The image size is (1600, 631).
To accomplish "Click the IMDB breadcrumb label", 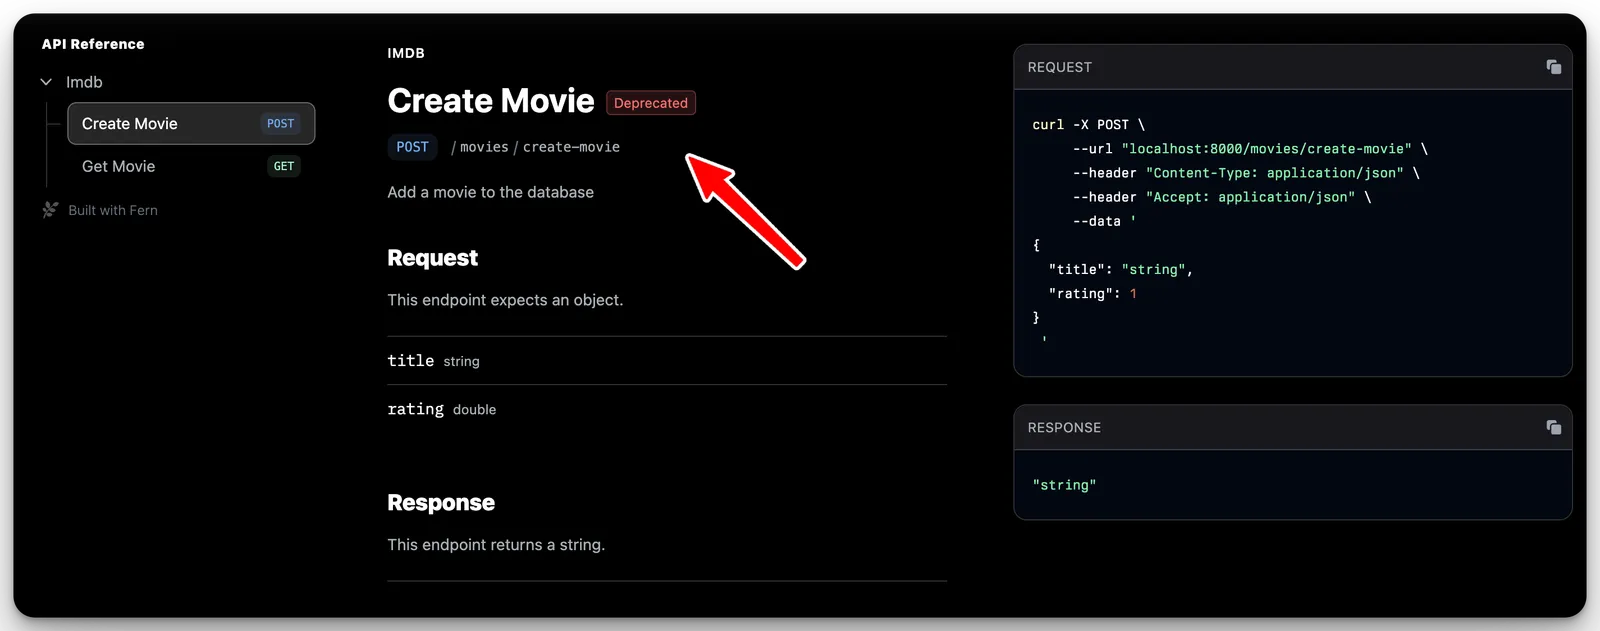I will coord(406,53).
